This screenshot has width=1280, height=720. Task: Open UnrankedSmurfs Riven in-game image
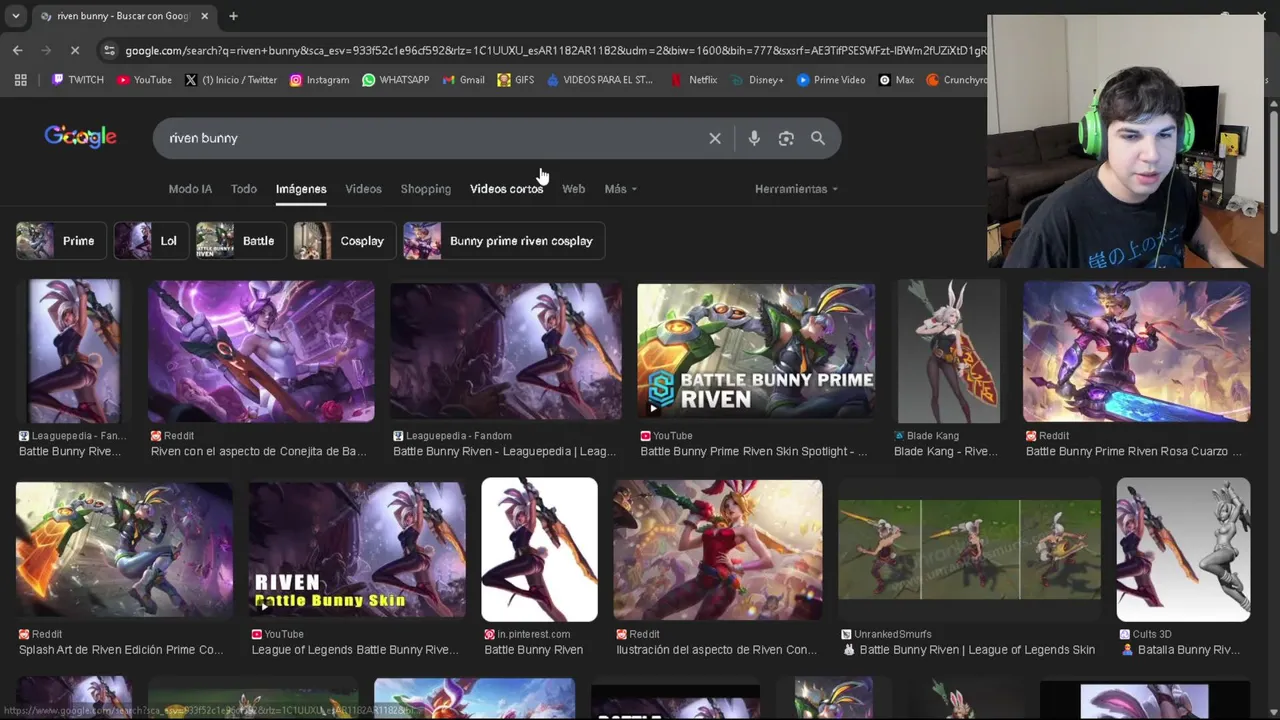coord(969,549)
